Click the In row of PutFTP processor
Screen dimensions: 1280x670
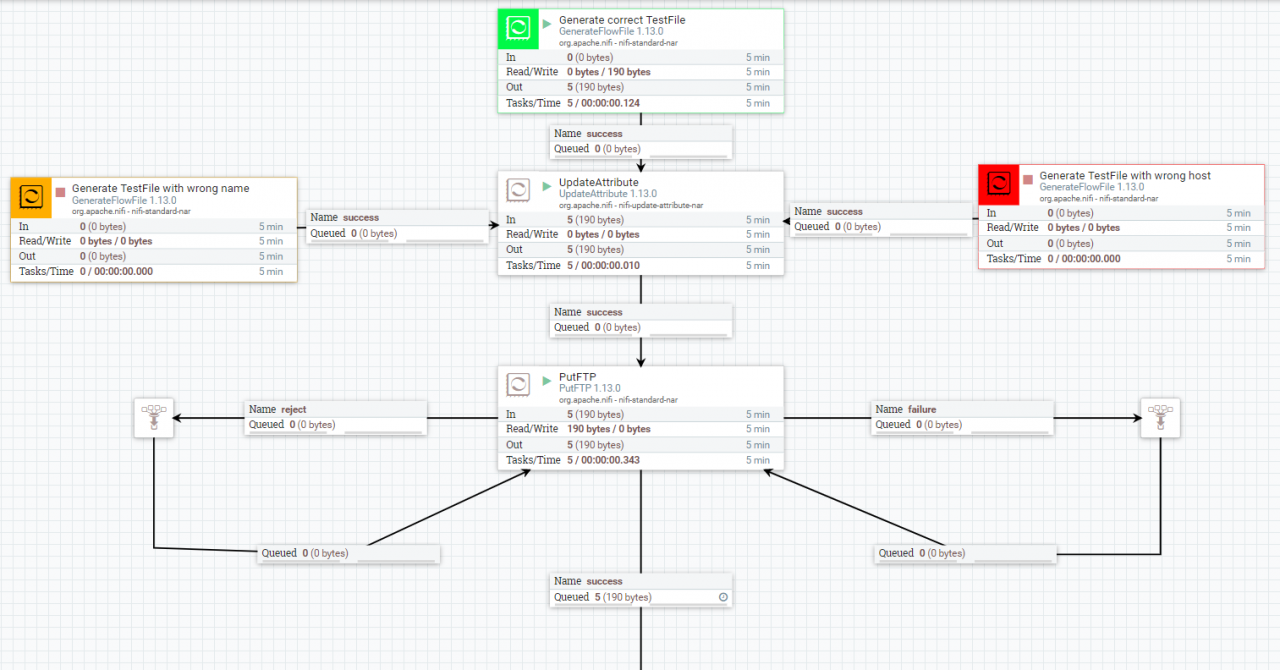click(x=641, y=414)
